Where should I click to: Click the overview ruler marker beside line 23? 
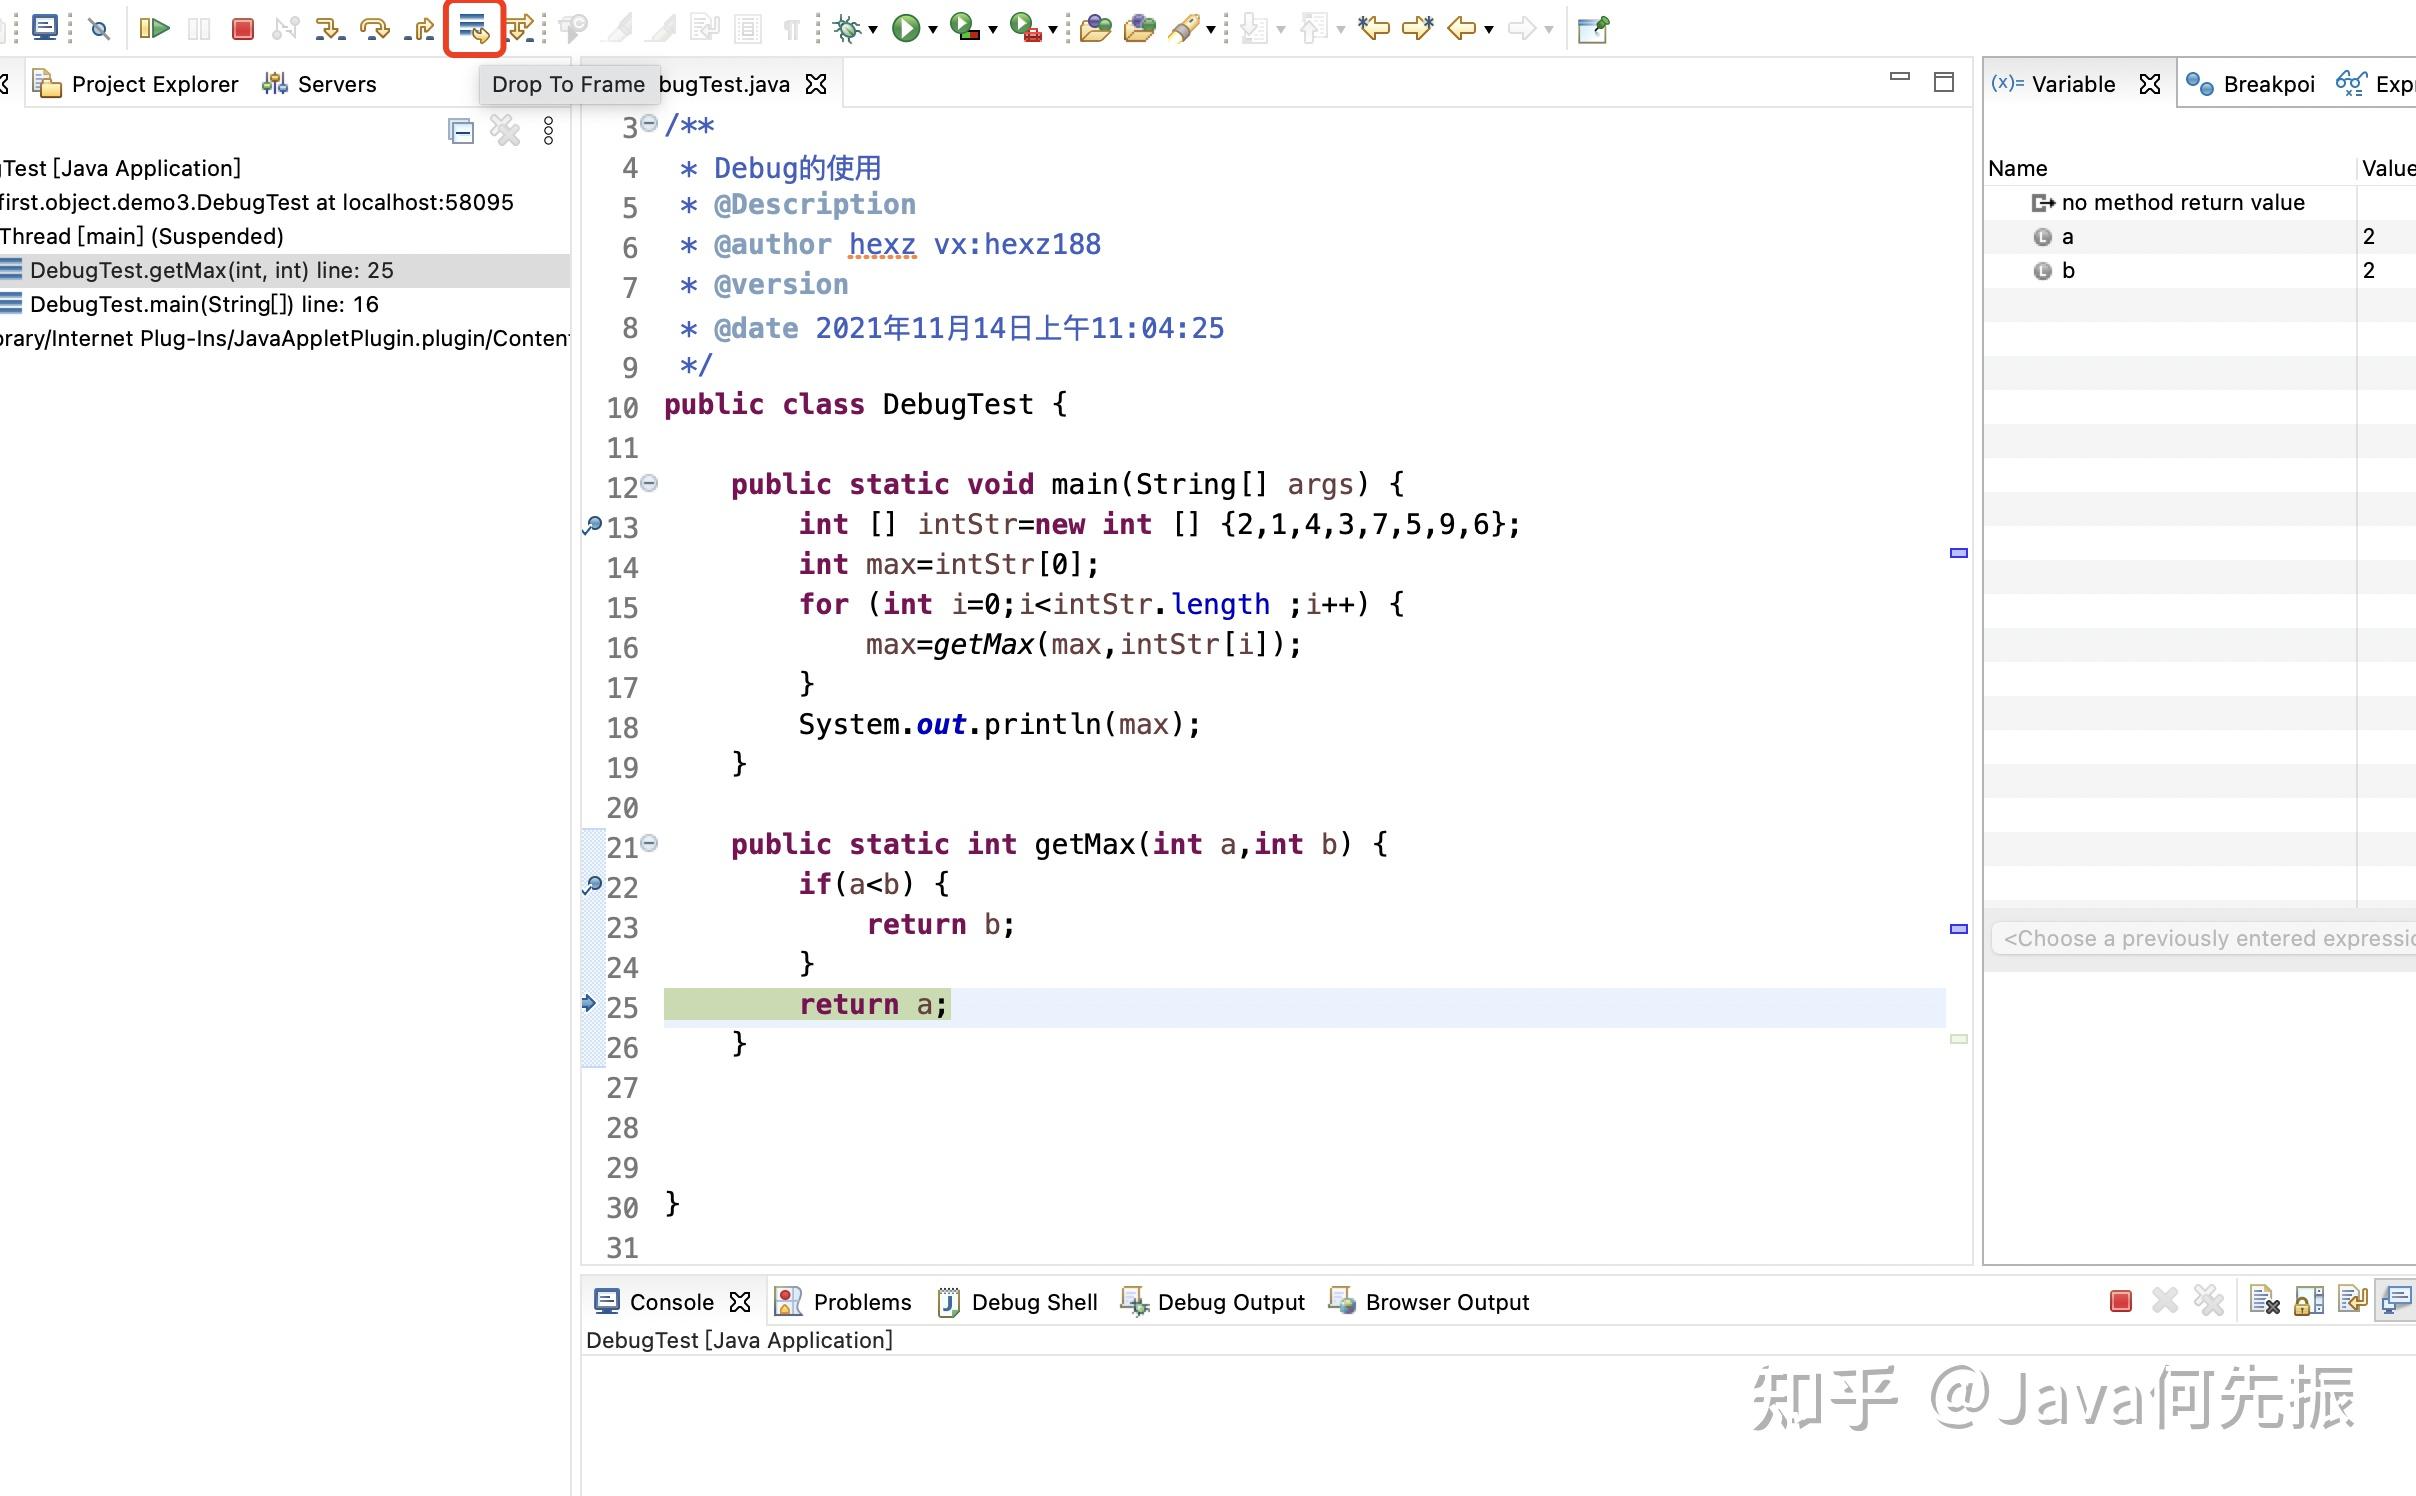pyautogui.click(x=1958, y=929)
